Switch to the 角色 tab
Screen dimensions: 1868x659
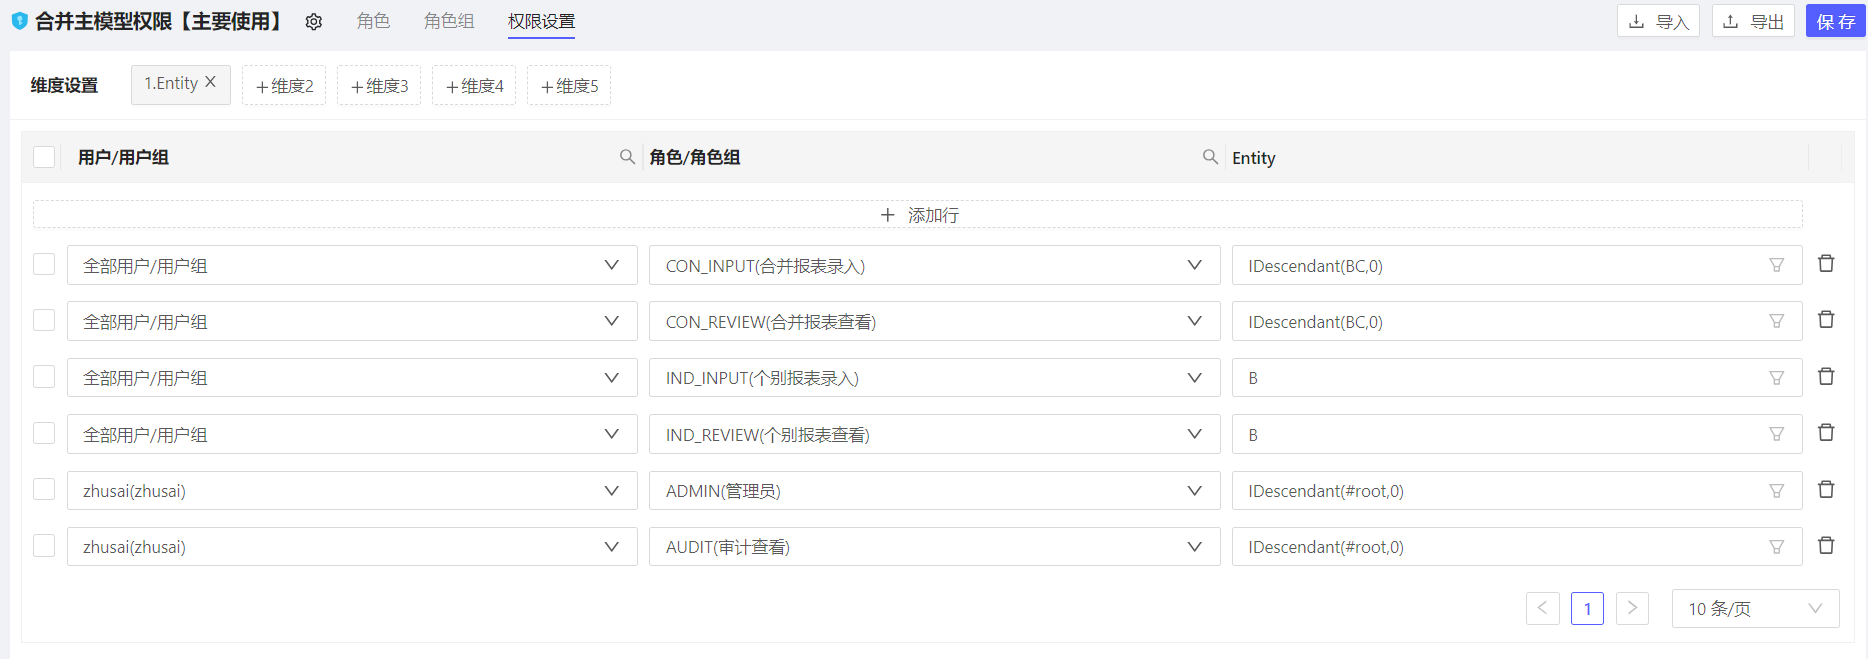click(x=373, y=21)
